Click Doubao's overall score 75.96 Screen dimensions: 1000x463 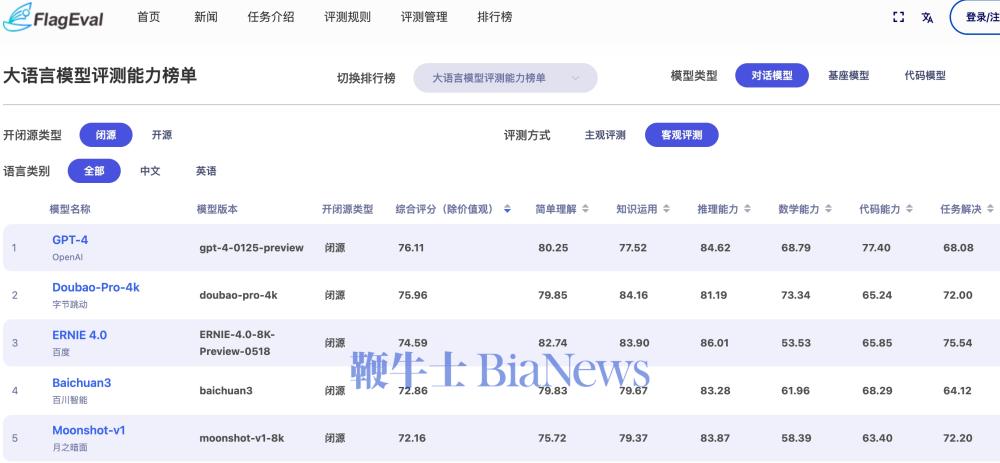[413, 295]
